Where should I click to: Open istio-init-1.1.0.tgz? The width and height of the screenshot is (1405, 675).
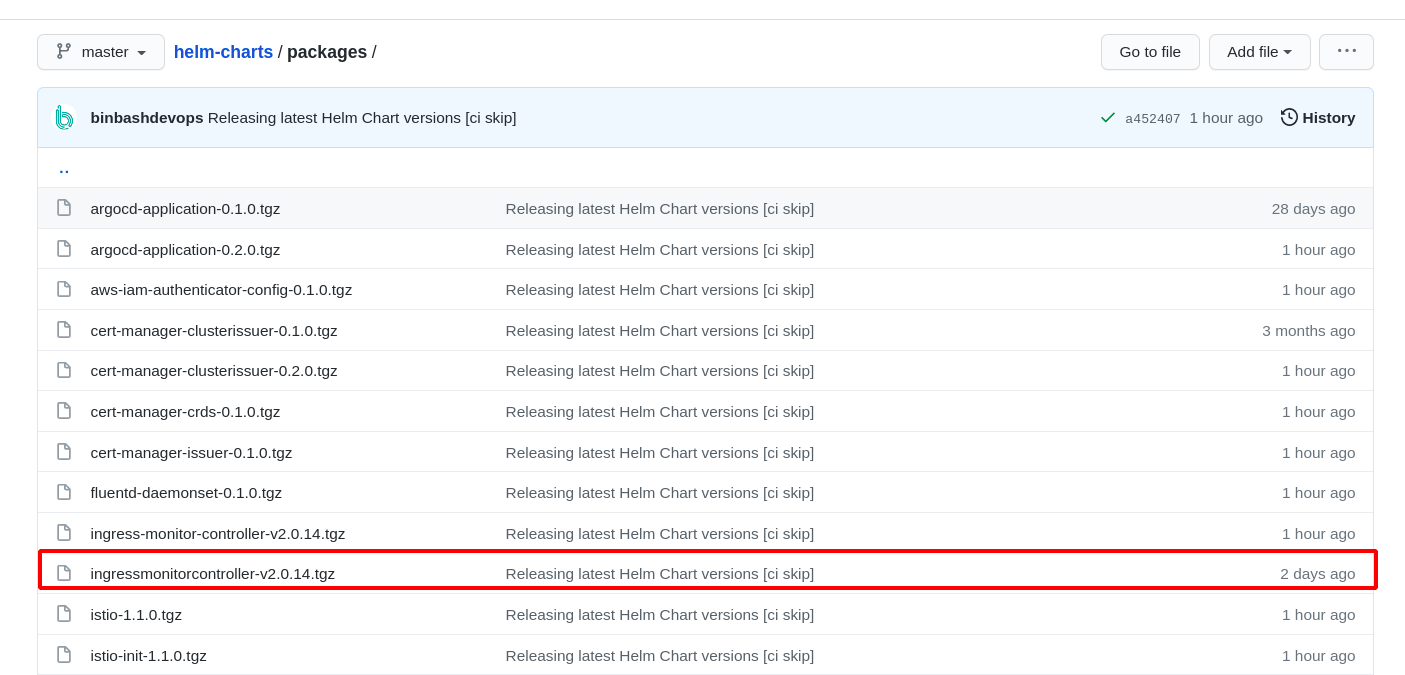[149, 656]
